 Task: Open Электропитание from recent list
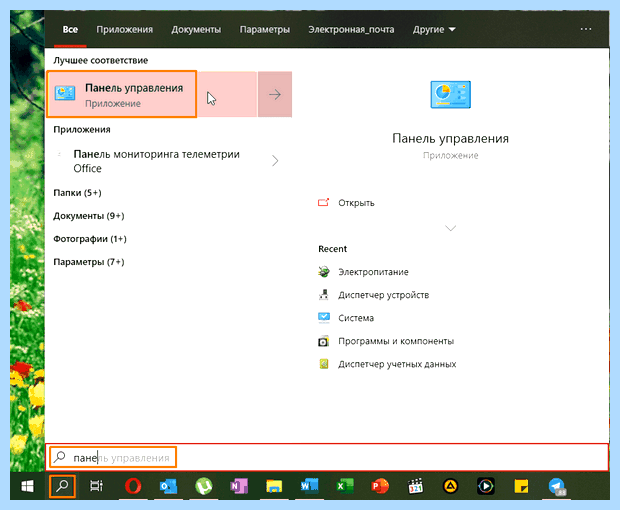(373, 272)
